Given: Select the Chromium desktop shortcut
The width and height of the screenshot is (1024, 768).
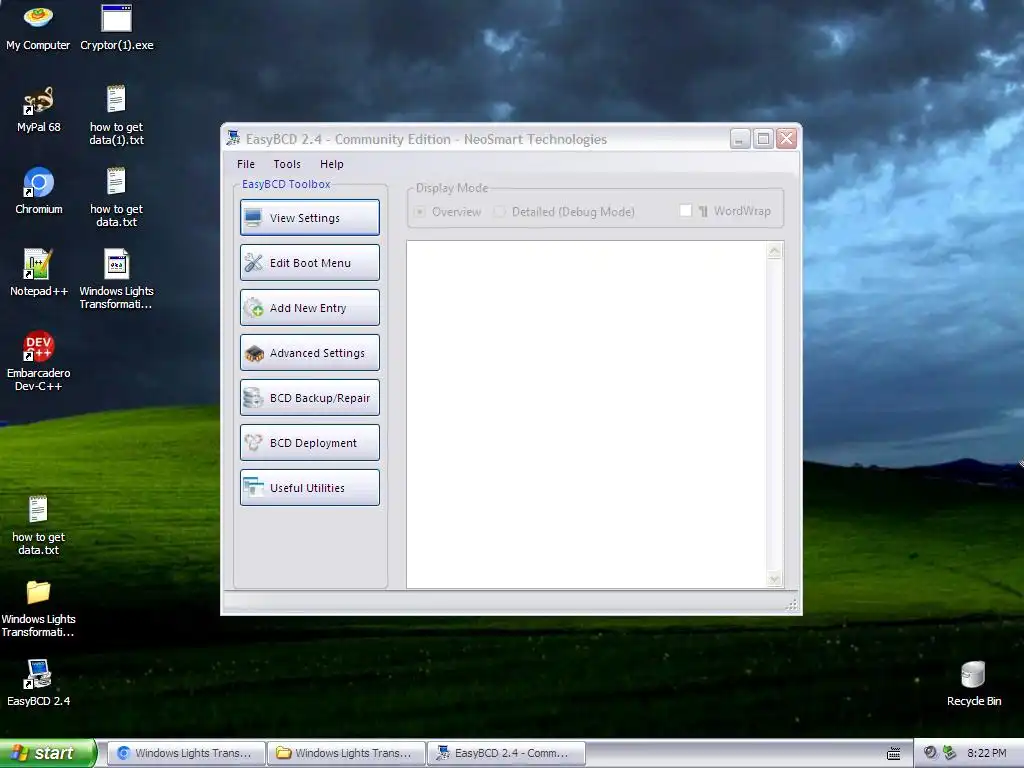Looking at the screenshot, I should coord(39,191).
